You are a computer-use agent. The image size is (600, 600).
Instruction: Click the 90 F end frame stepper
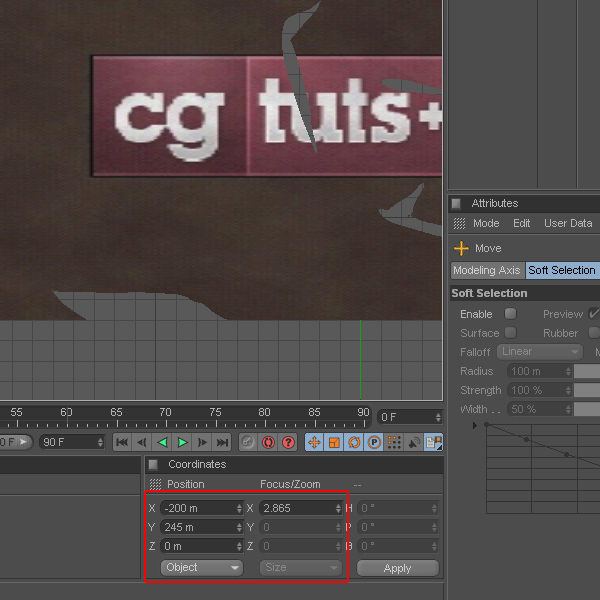click(x=100, y=443)
